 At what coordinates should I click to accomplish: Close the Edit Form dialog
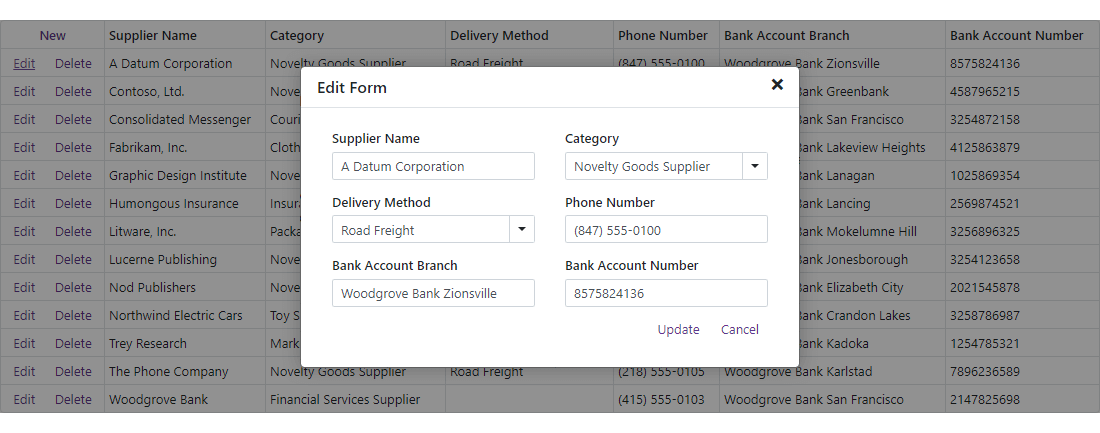pos(777,85)
